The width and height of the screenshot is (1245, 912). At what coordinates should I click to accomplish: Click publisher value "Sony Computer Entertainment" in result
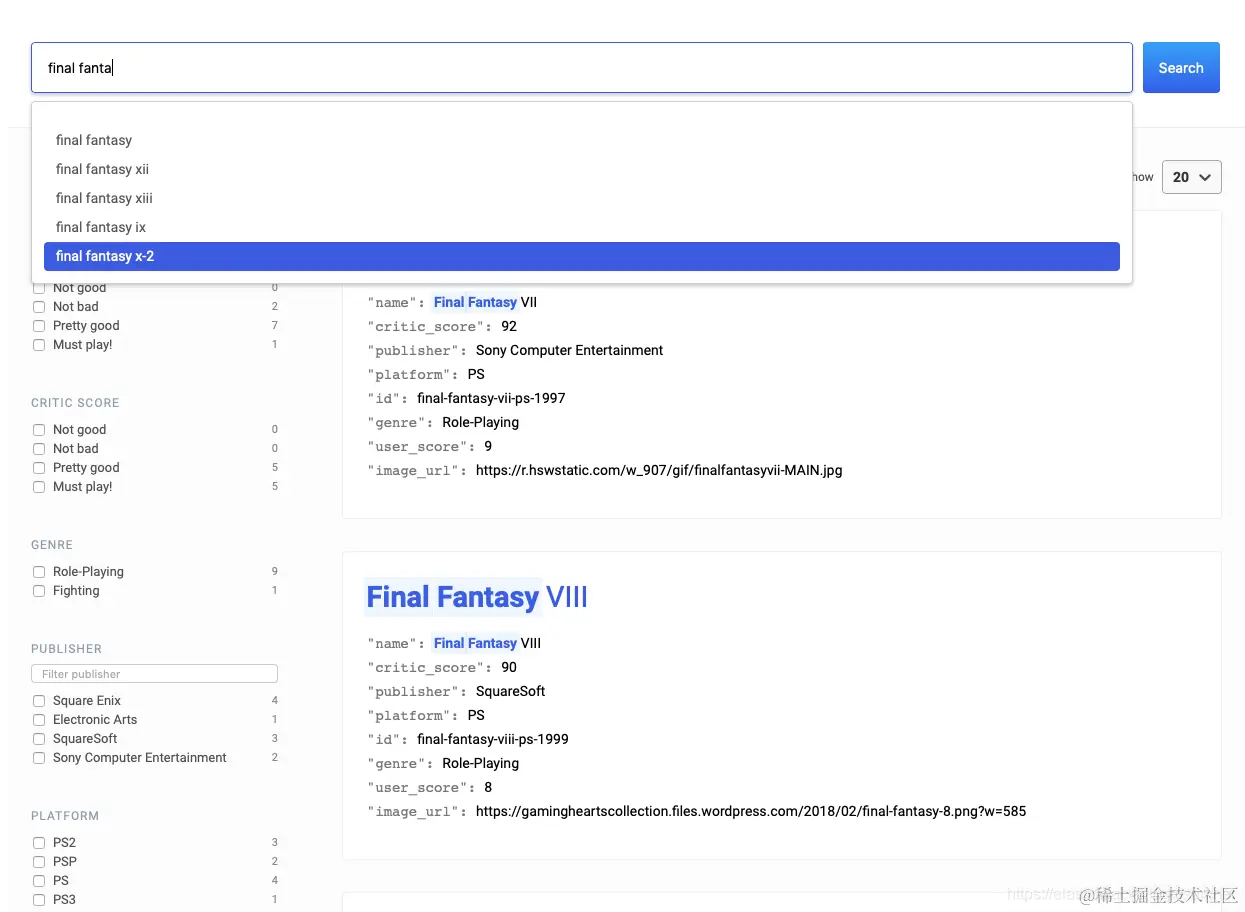(x=569, y=350)
